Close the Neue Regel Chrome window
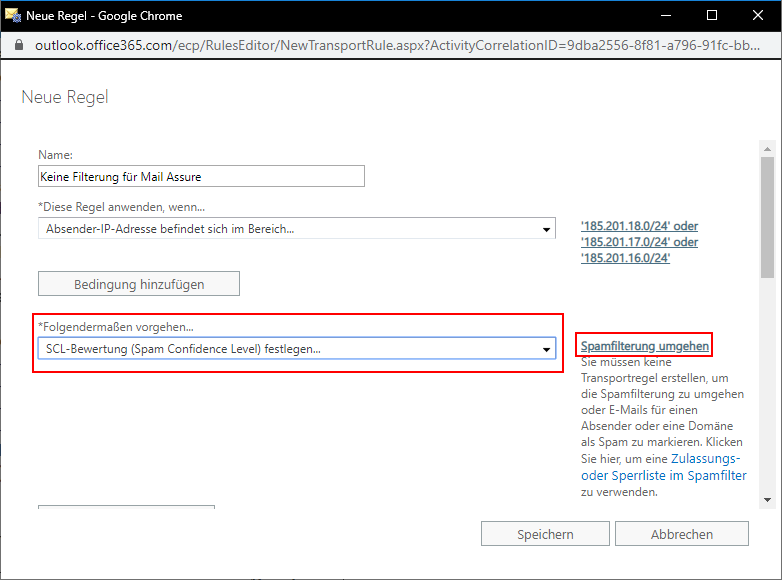782x580 pixels. point(757,16)
